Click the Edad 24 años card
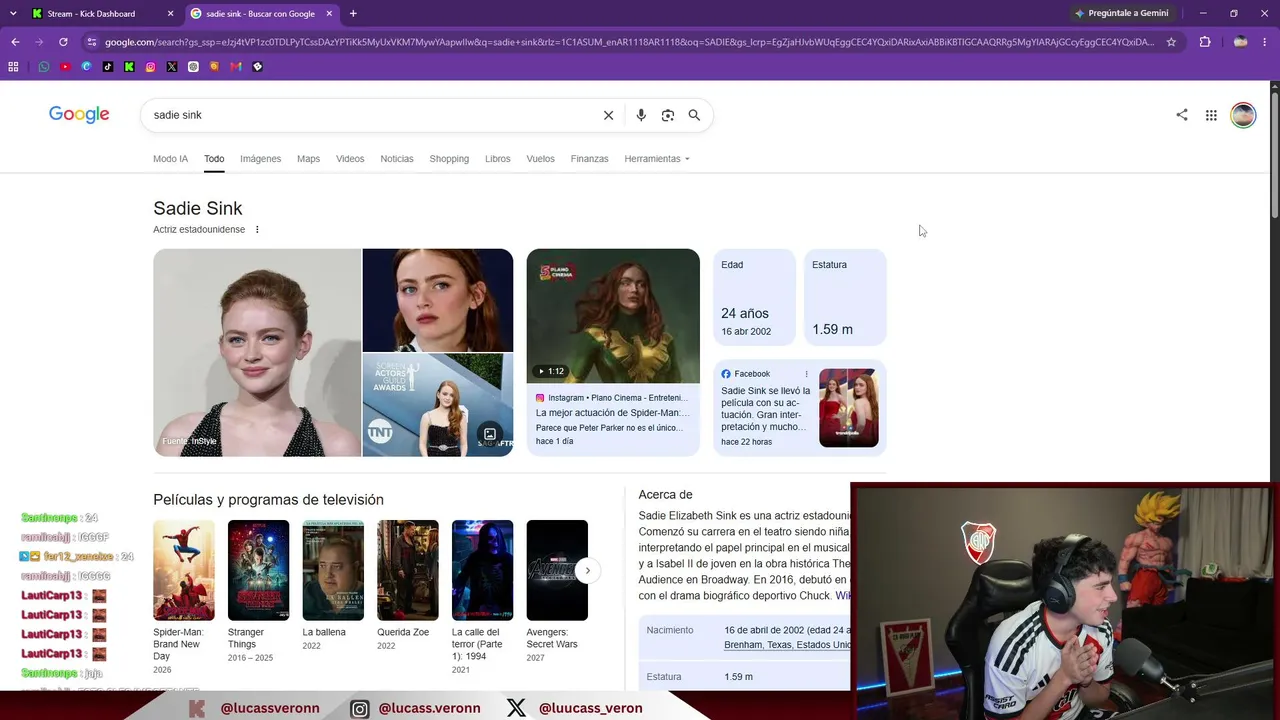The width and height of the screenshot is (1280, 720). click(x=754, y=298)
